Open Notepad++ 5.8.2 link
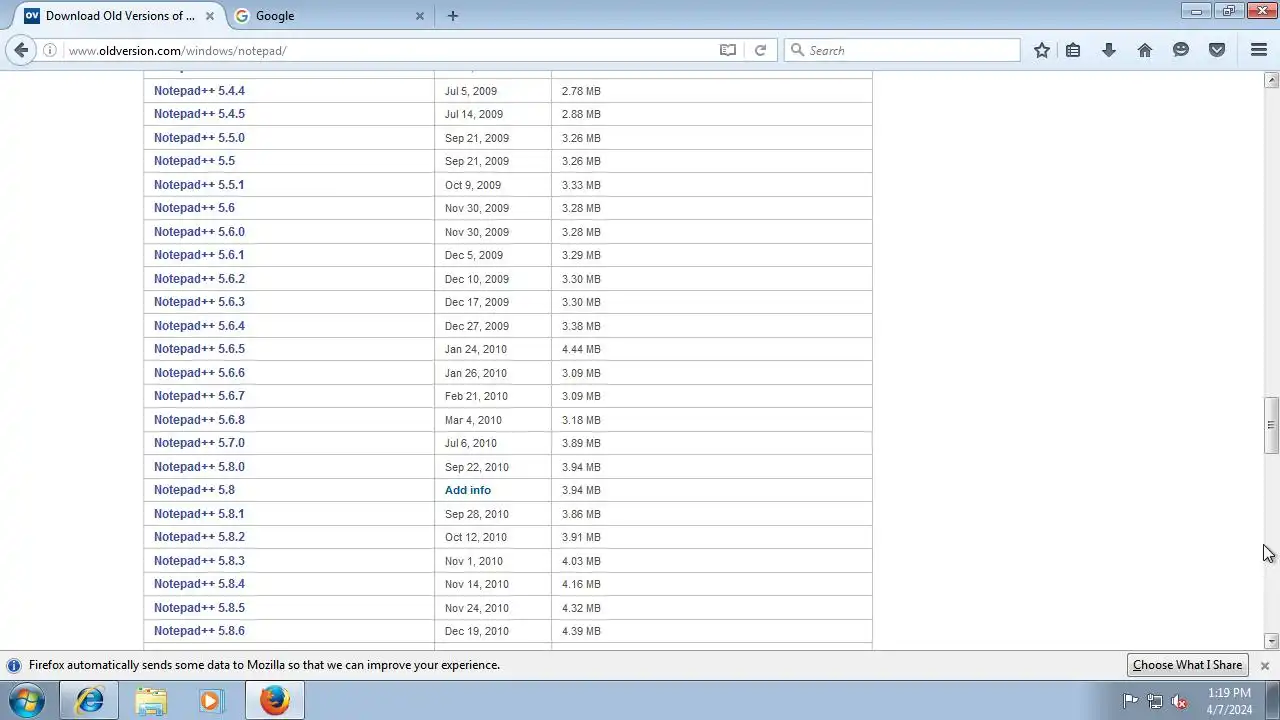Viewport: 1280px width, 720px height. click(x=199, y=537)
